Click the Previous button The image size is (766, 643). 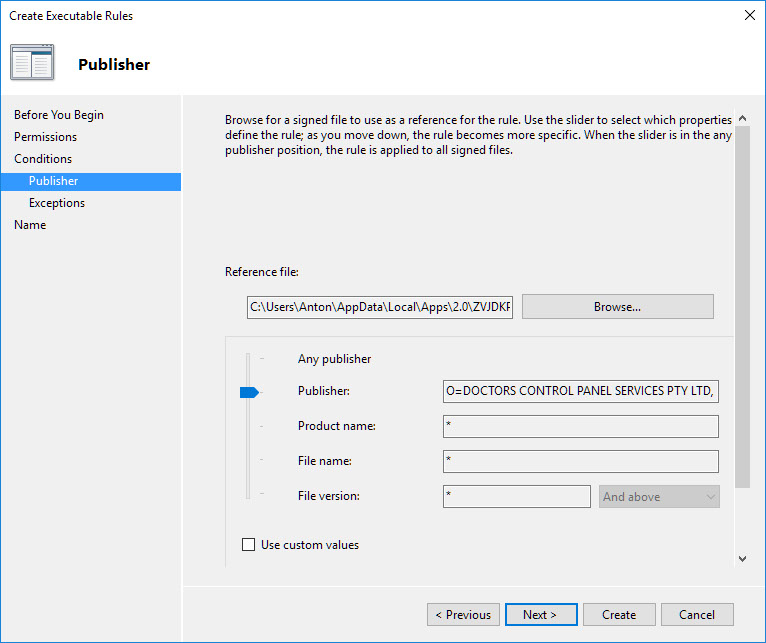pyautogui.click(x=463, y=615)
